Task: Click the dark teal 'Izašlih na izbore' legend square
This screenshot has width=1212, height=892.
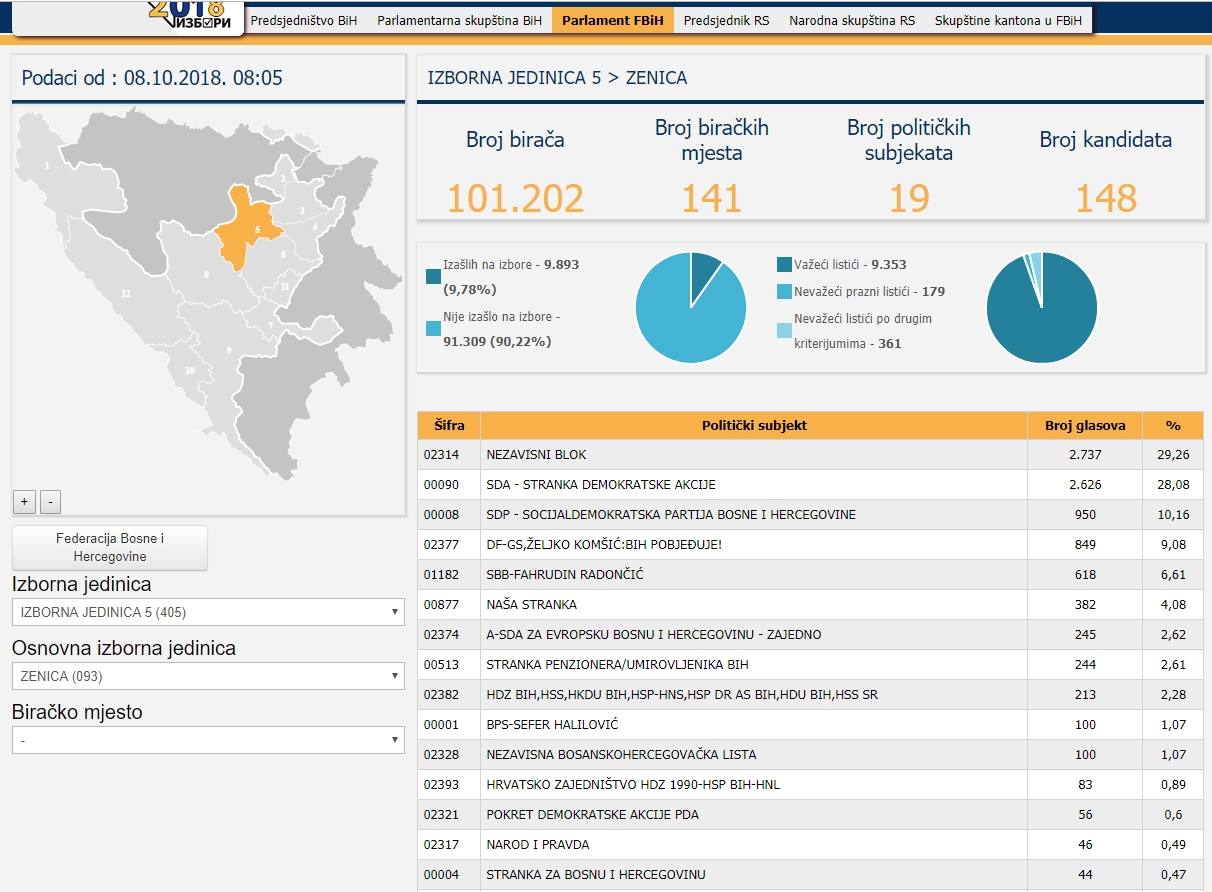Action: click(433, 277)
